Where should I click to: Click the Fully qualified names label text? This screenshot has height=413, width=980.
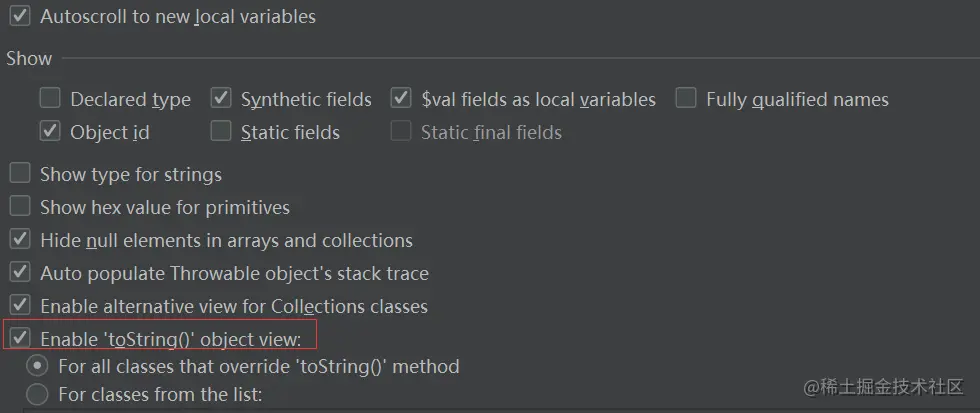click(797, 99)
